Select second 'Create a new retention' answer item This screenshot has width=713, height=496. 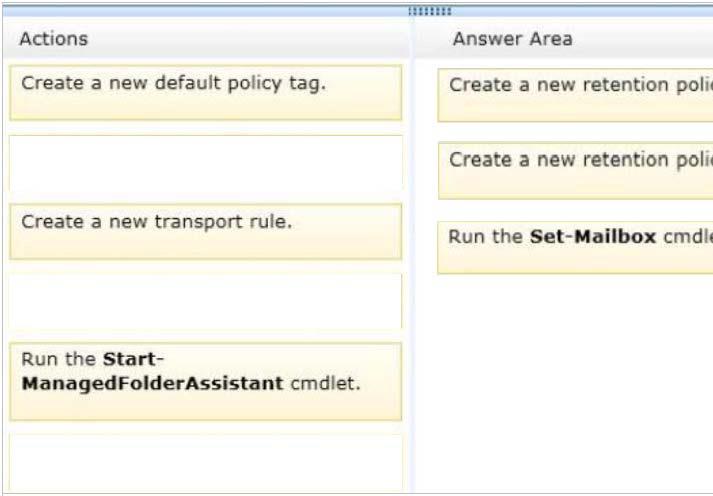click(x=575, y=170)
